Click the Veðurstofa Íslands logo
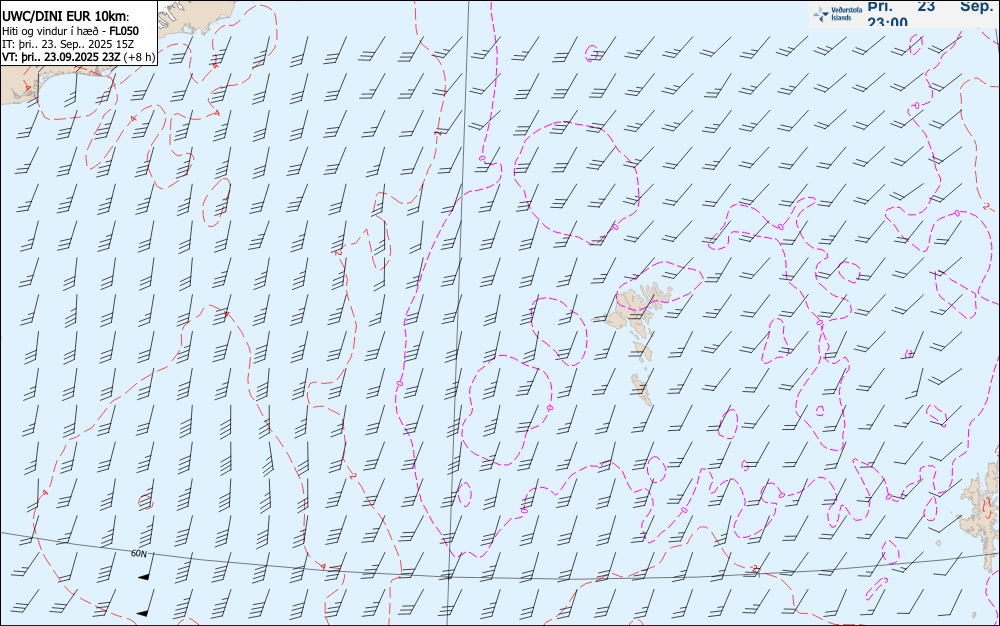The image size is (1000, 626). point(839,14)
